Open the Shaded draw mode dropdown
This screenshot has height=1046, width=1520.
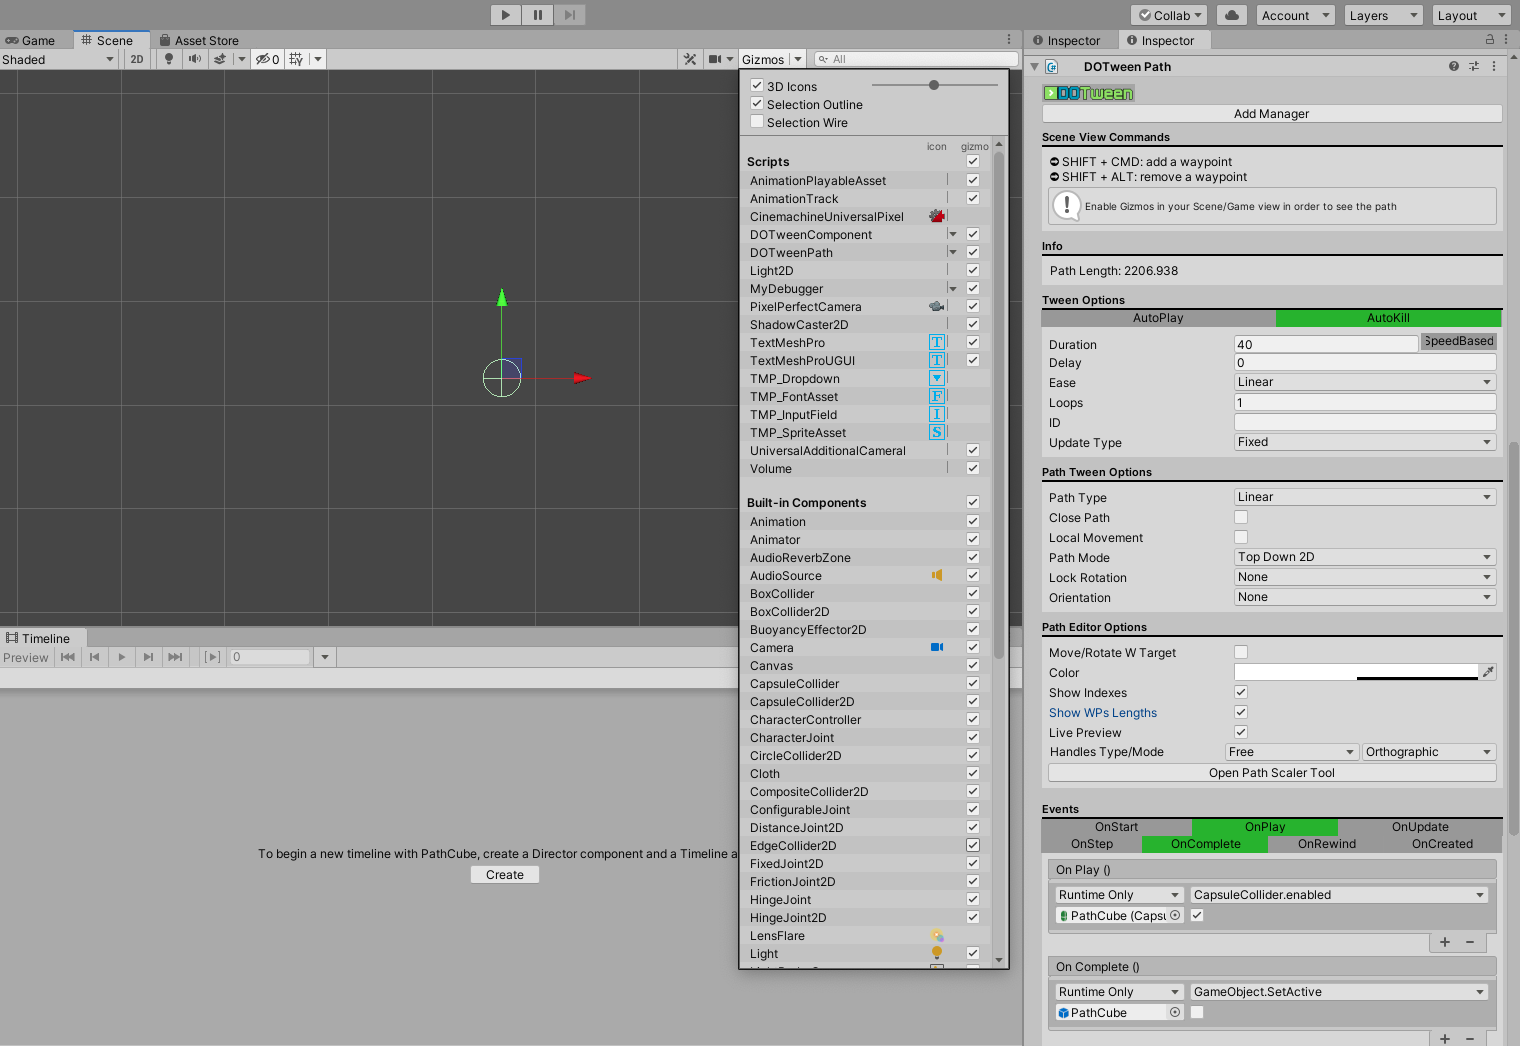click(x=59, y=59)
